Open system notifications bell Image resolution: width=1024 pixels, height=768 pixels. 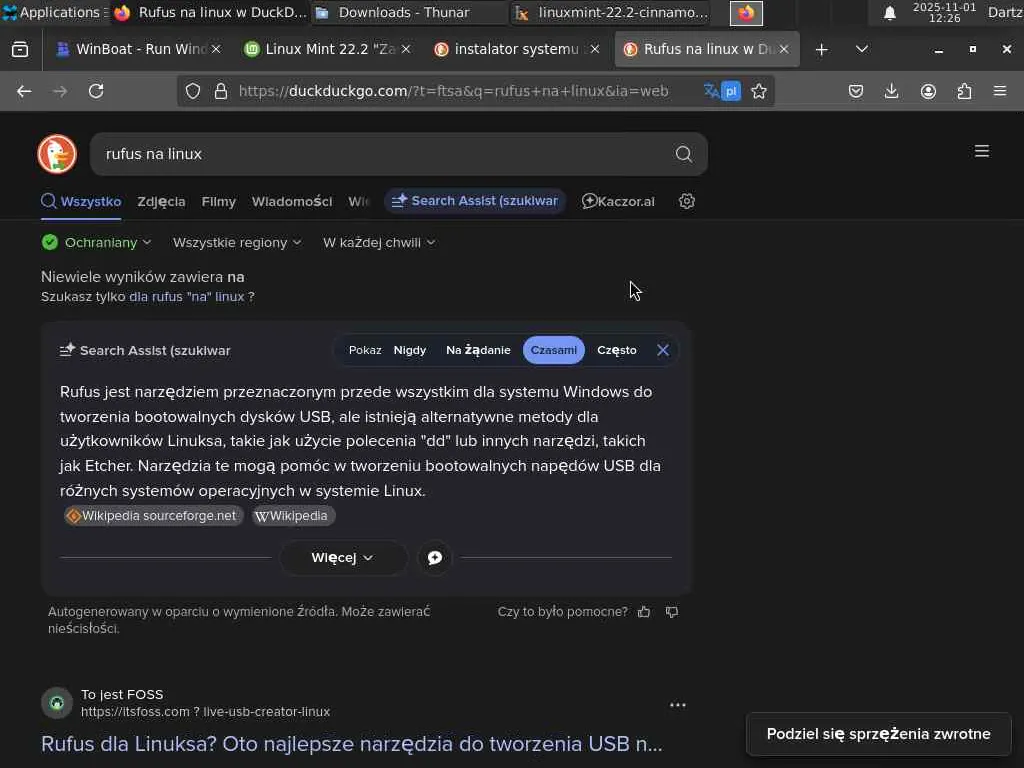(889, 13)
